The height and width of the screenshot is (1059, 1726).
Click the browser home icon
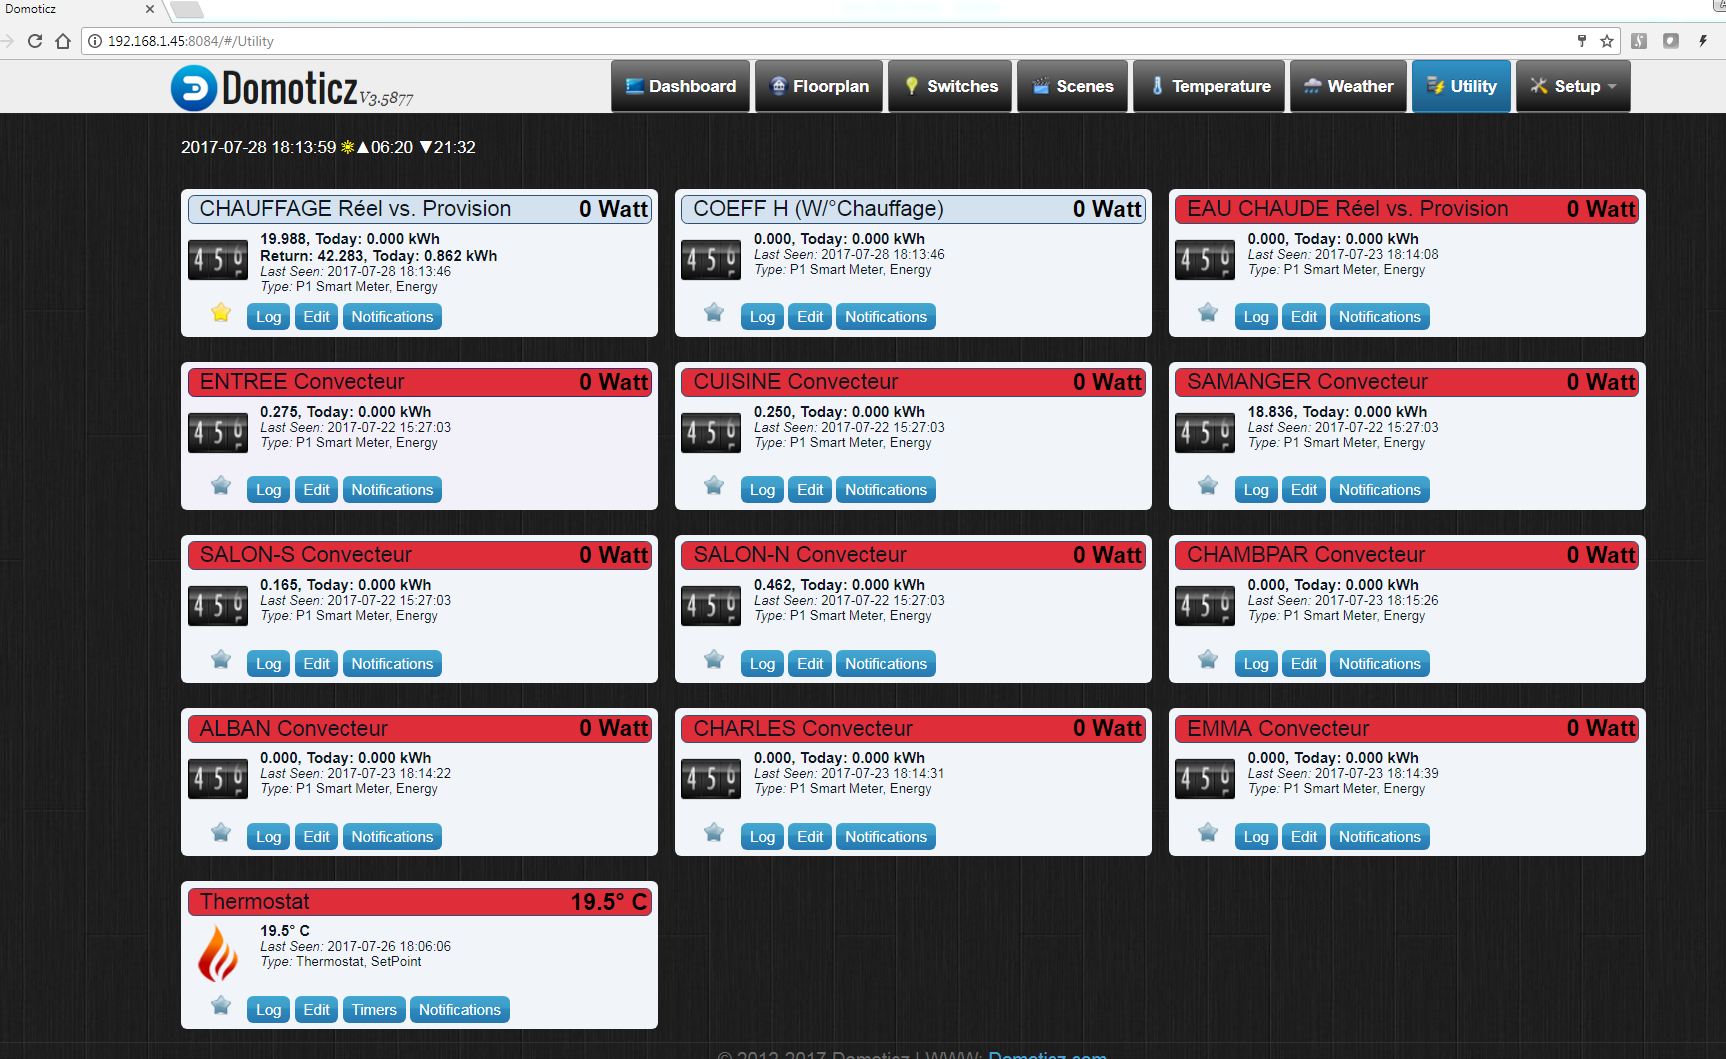[63, 41]
